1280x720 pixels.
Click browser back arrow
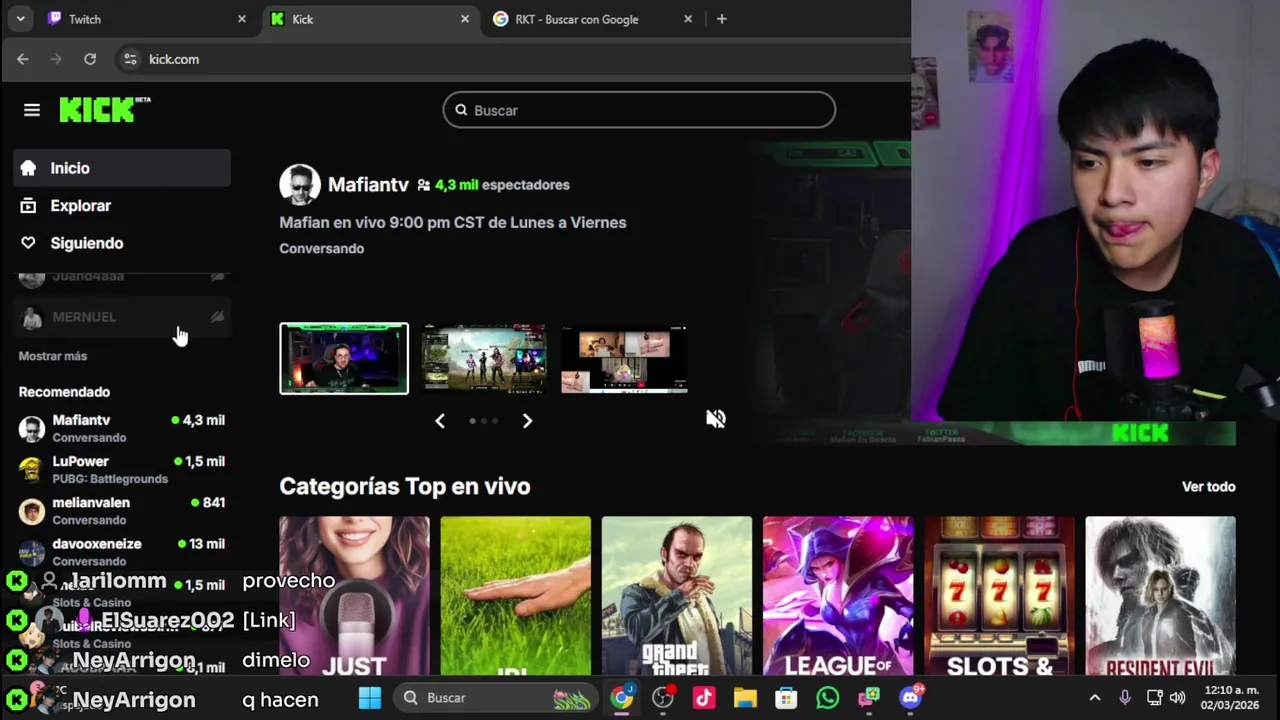coord(23,59)
